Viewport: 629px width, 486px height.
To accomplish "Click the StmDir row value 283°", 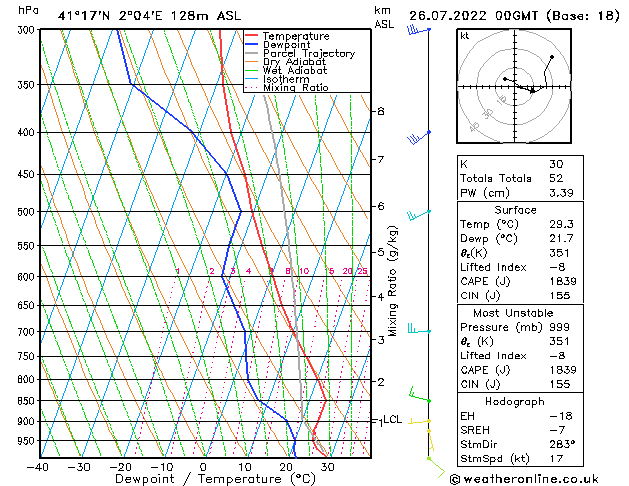I will point(560,444).
